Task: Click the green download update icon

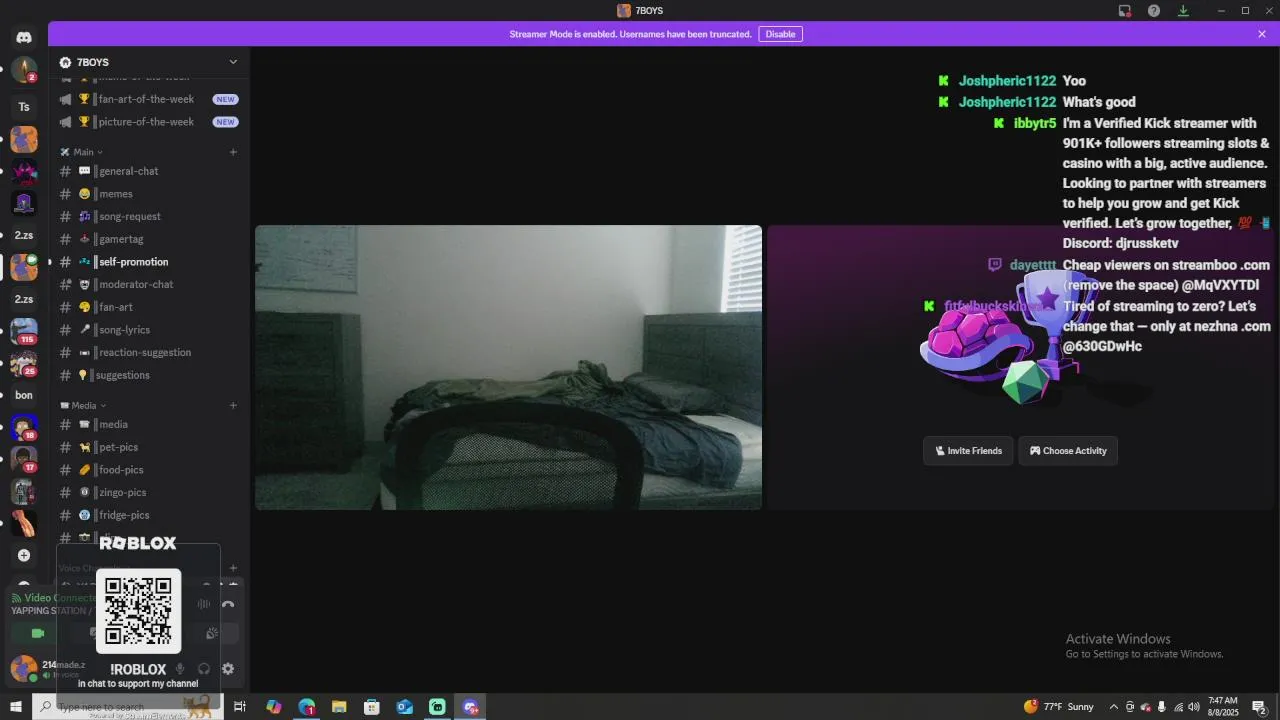Action: coord(1183,11)
